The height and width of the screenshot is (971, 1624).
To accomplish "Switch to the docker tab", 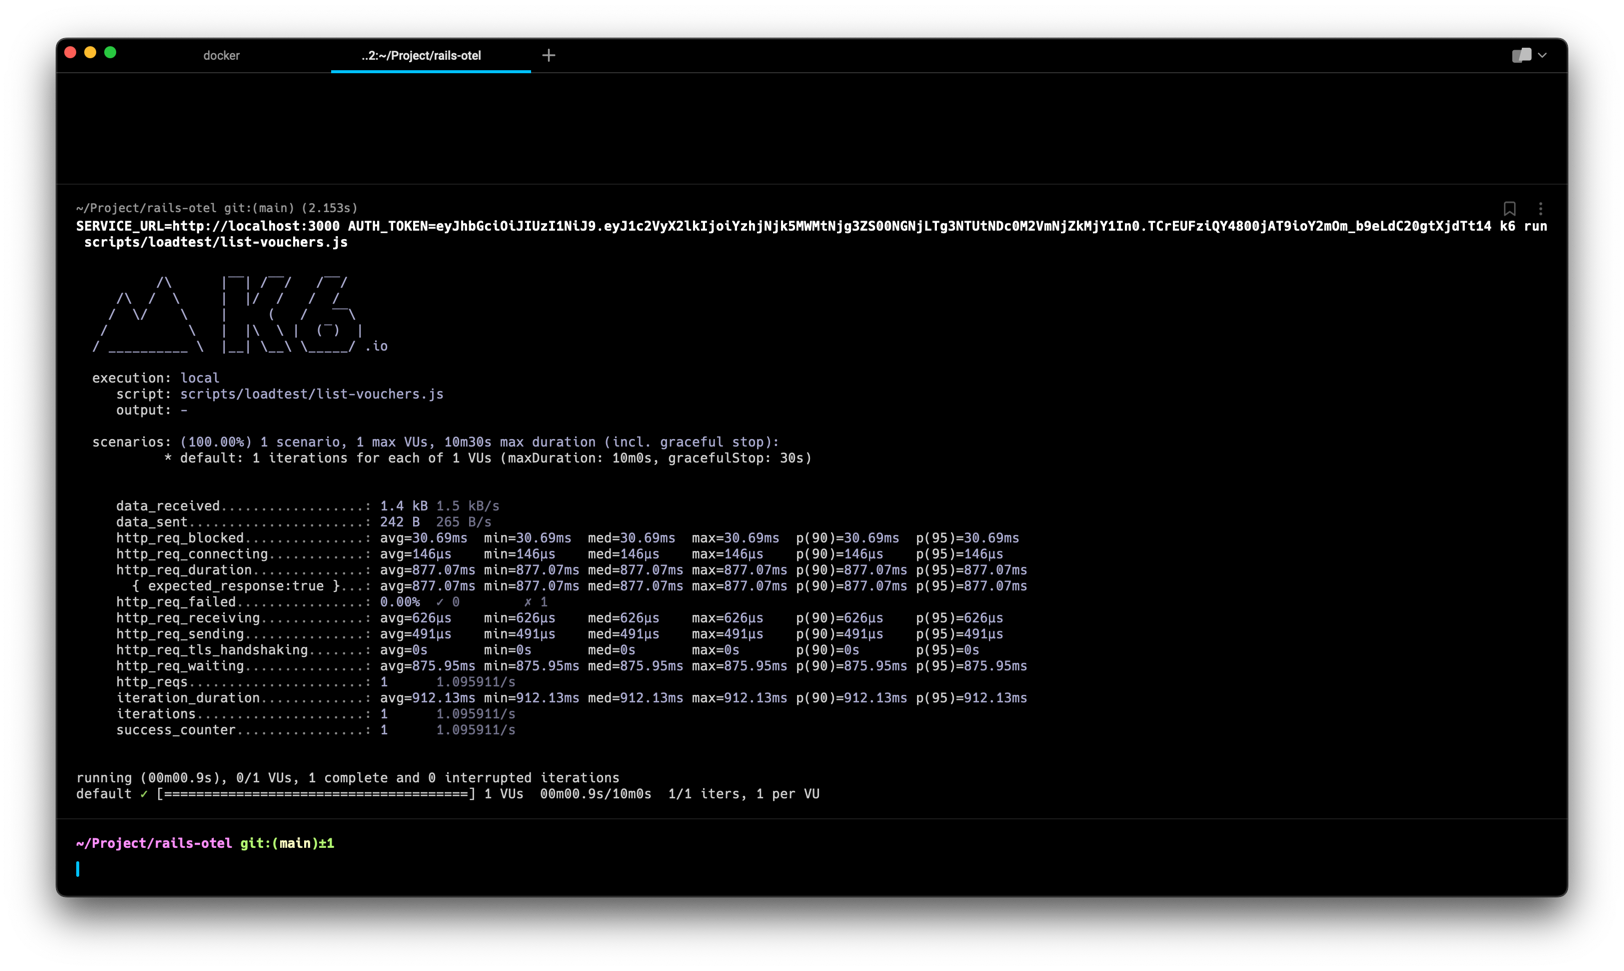I will pos(221,56).
